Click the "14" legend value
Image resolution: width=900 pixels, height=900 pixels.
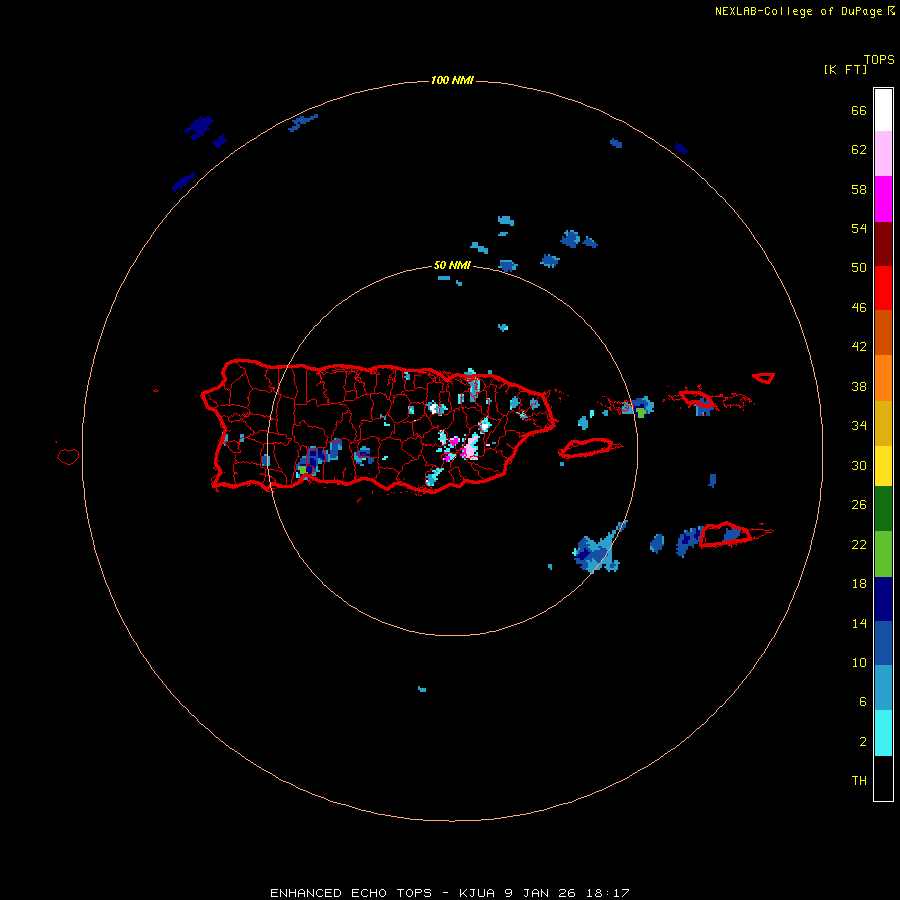click(x=859, y=623)
